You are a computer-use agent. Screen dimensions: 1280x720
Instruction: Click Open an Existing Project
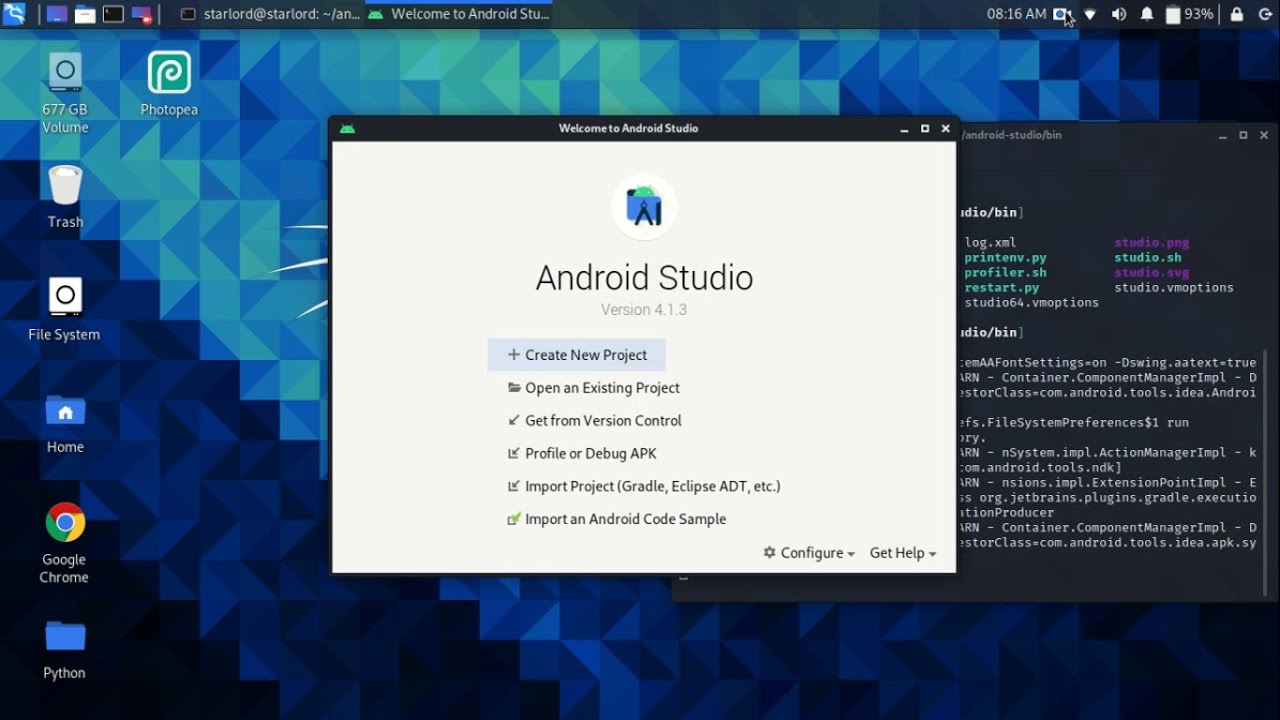pos(594,388)
